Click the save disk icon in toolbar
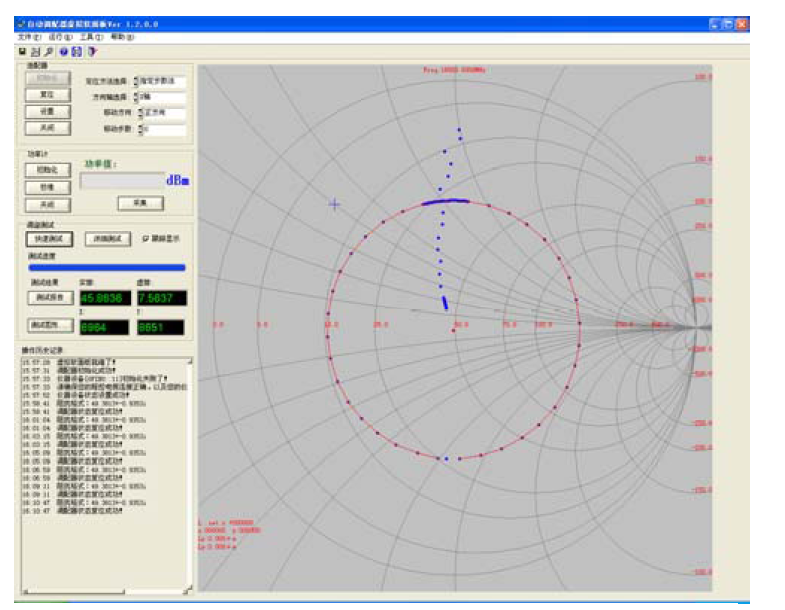This screenshot has height=610, width=785. click(23, 52)
